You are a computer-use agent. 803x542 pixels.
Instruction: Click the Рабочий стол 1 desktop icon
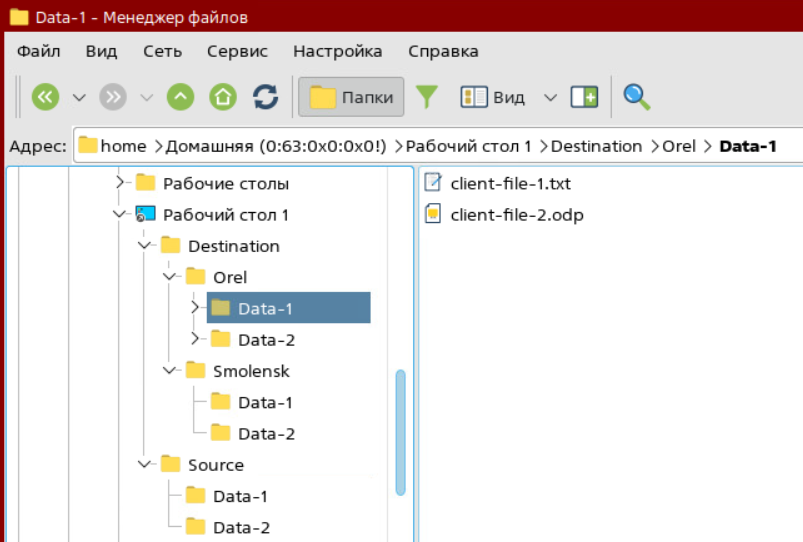145,214
